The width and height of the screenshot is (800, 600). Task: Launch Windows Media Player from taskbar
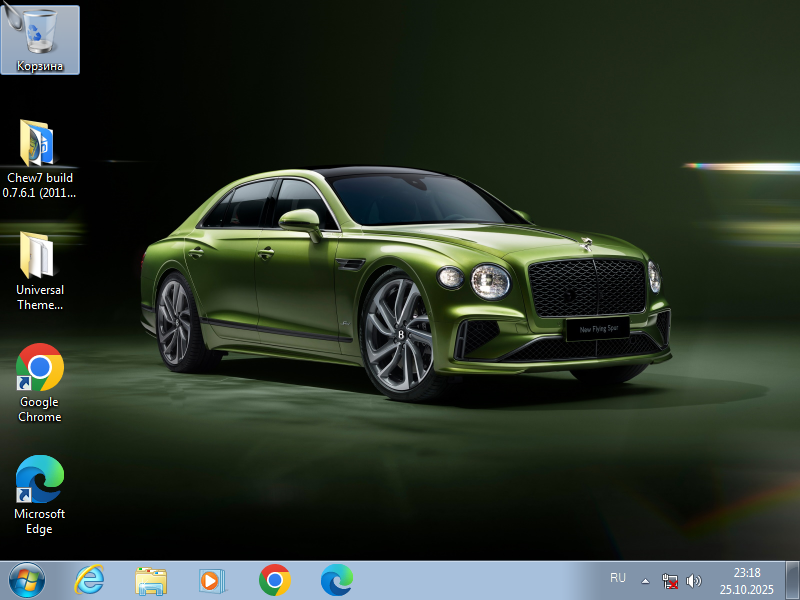coord(212,580)
